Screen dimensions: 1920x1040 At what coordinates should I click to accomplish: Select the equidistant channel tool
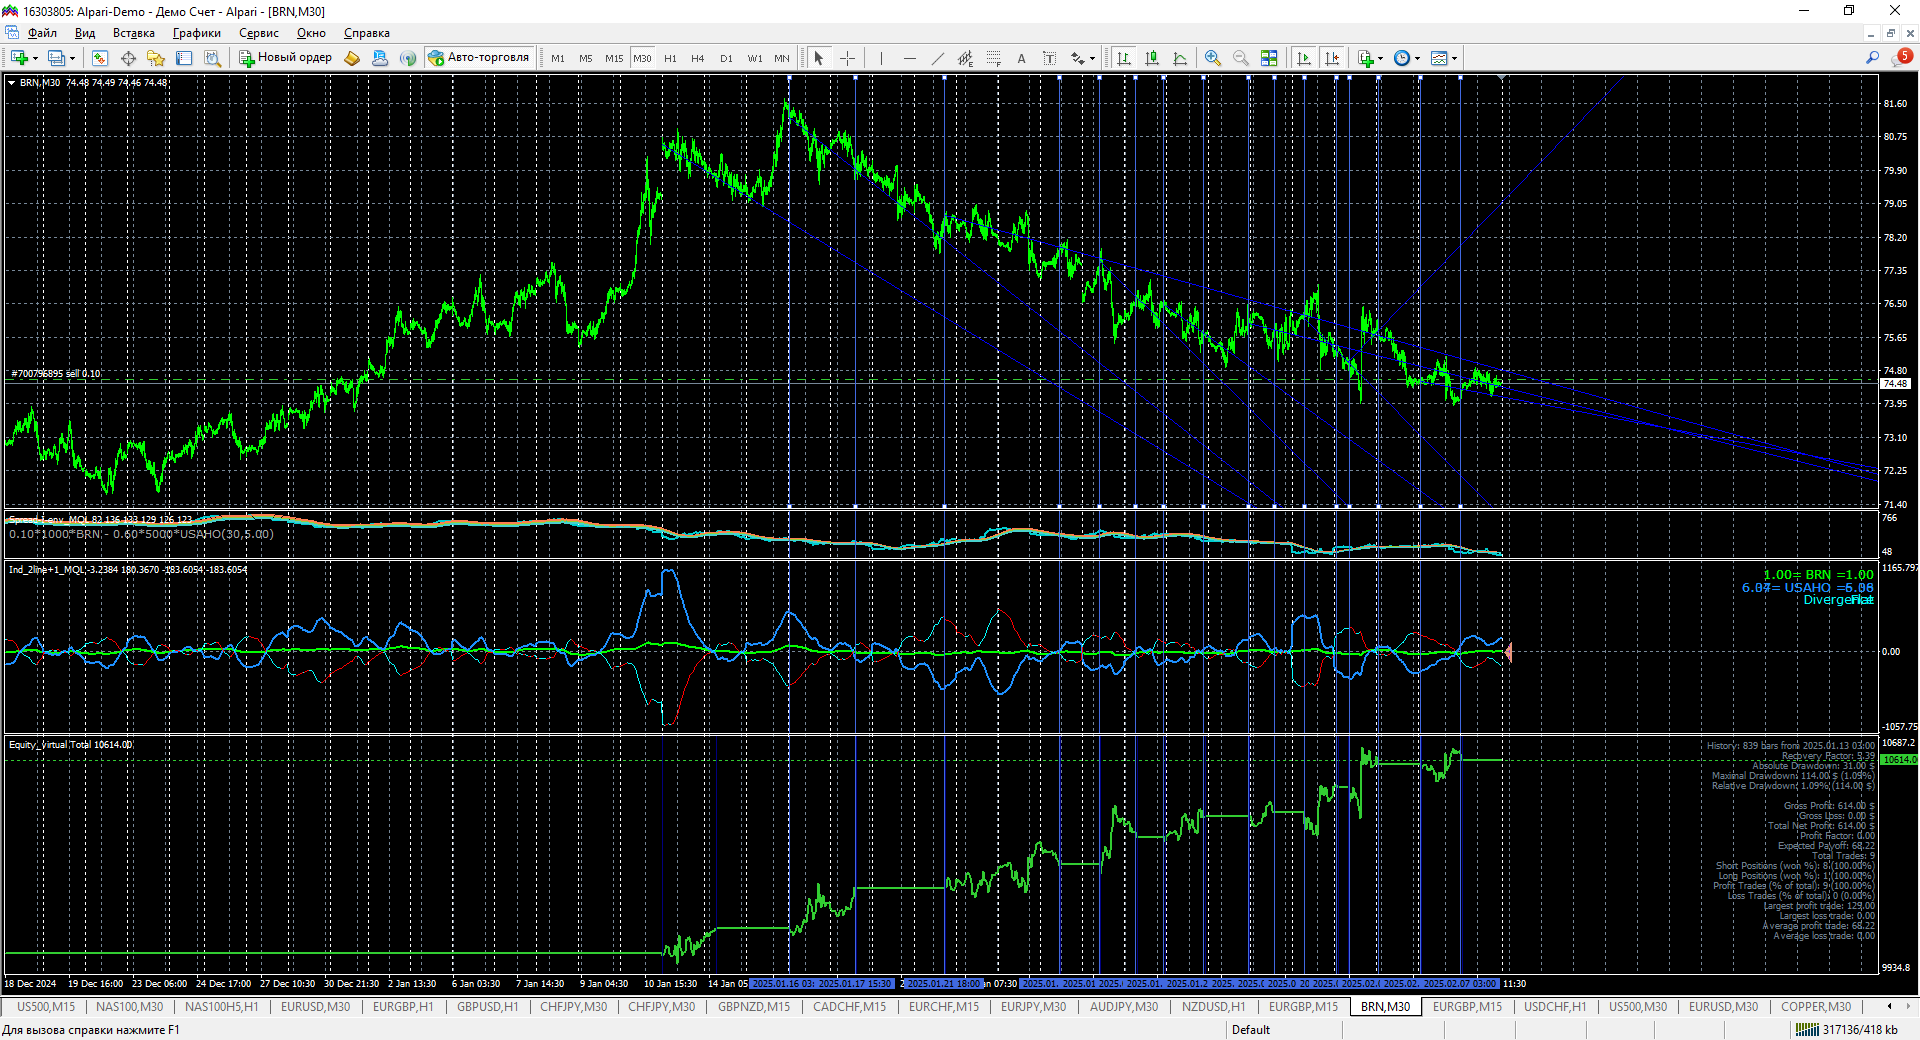point(965,58)
